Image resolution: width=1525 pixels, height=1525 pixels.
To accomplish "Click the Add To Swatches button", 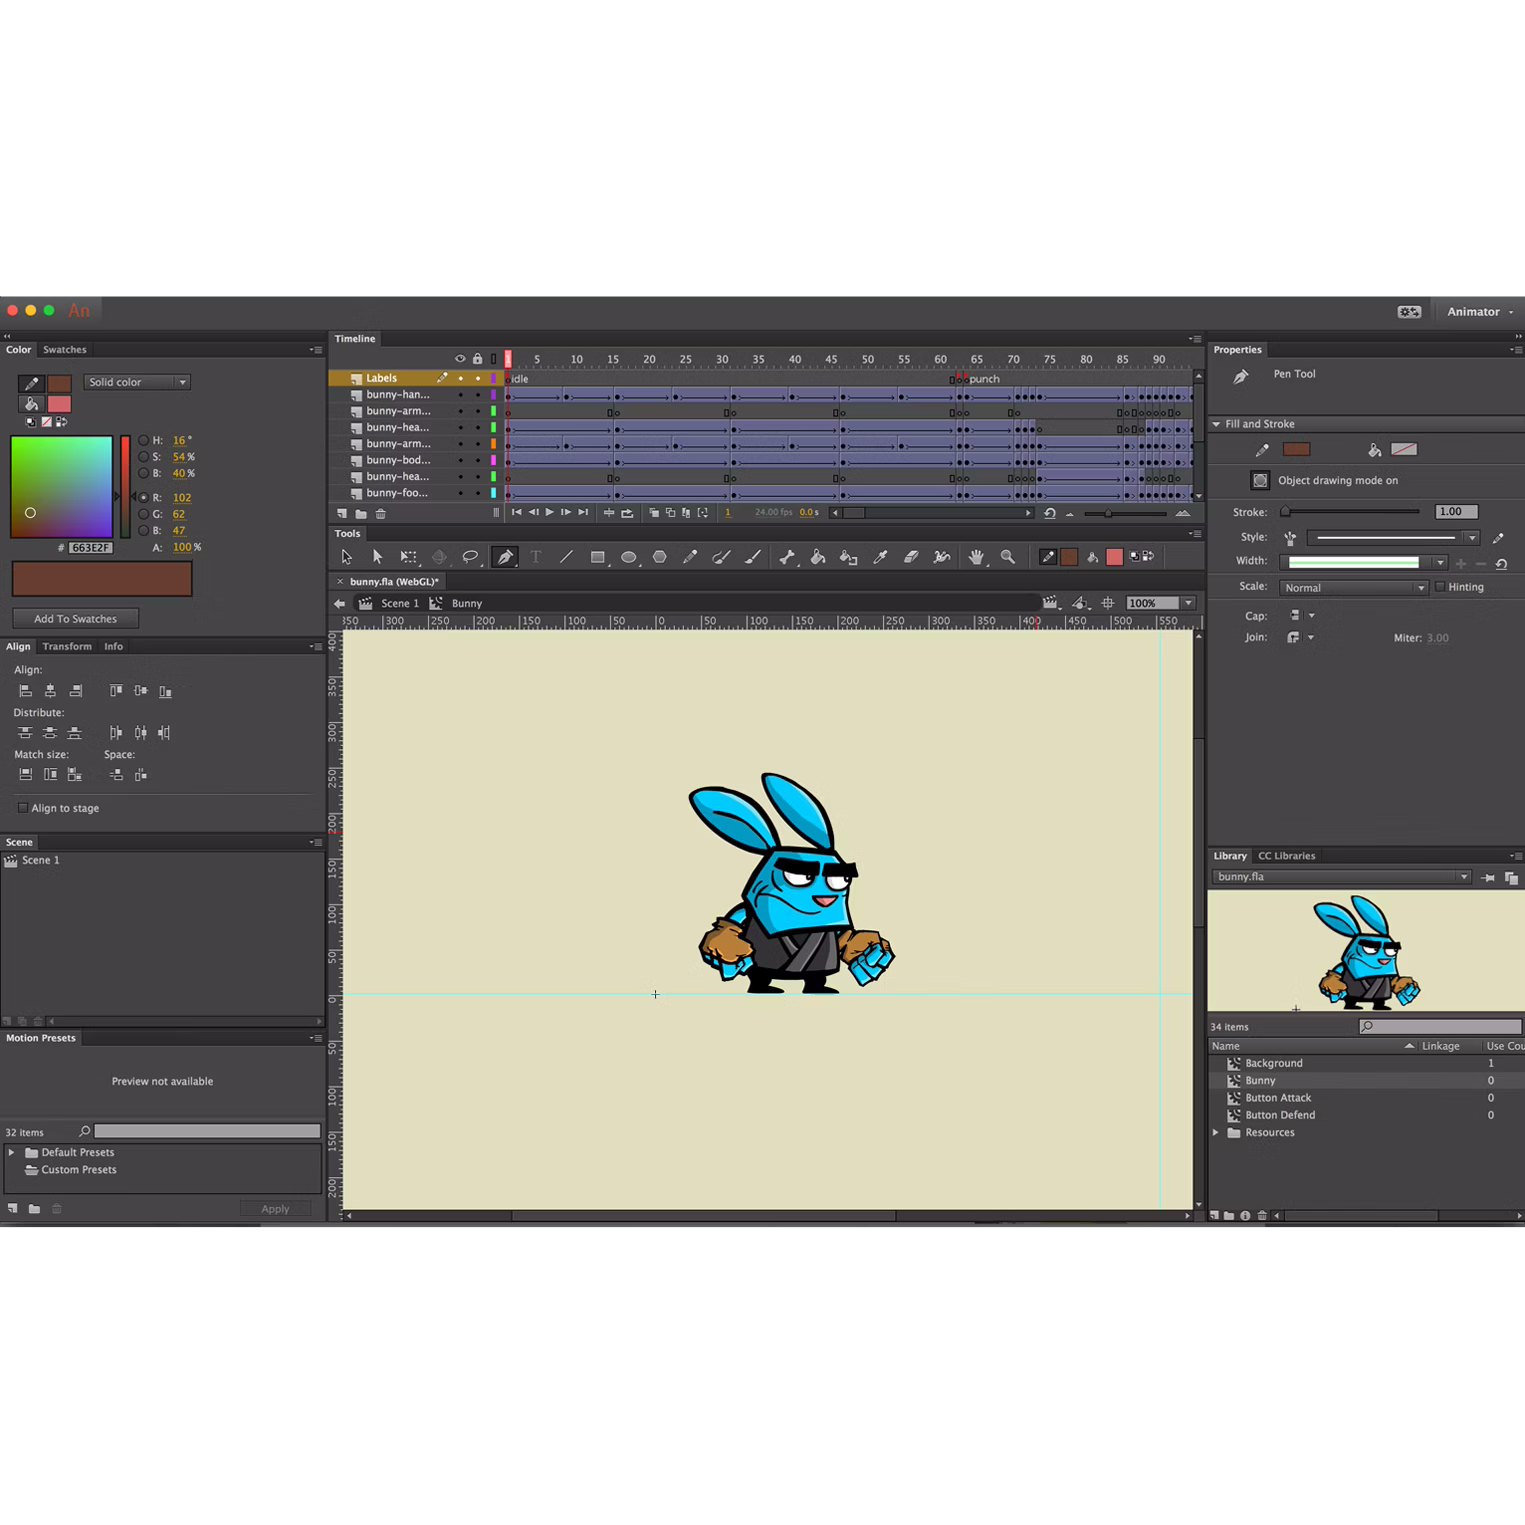I will point(75,618).
